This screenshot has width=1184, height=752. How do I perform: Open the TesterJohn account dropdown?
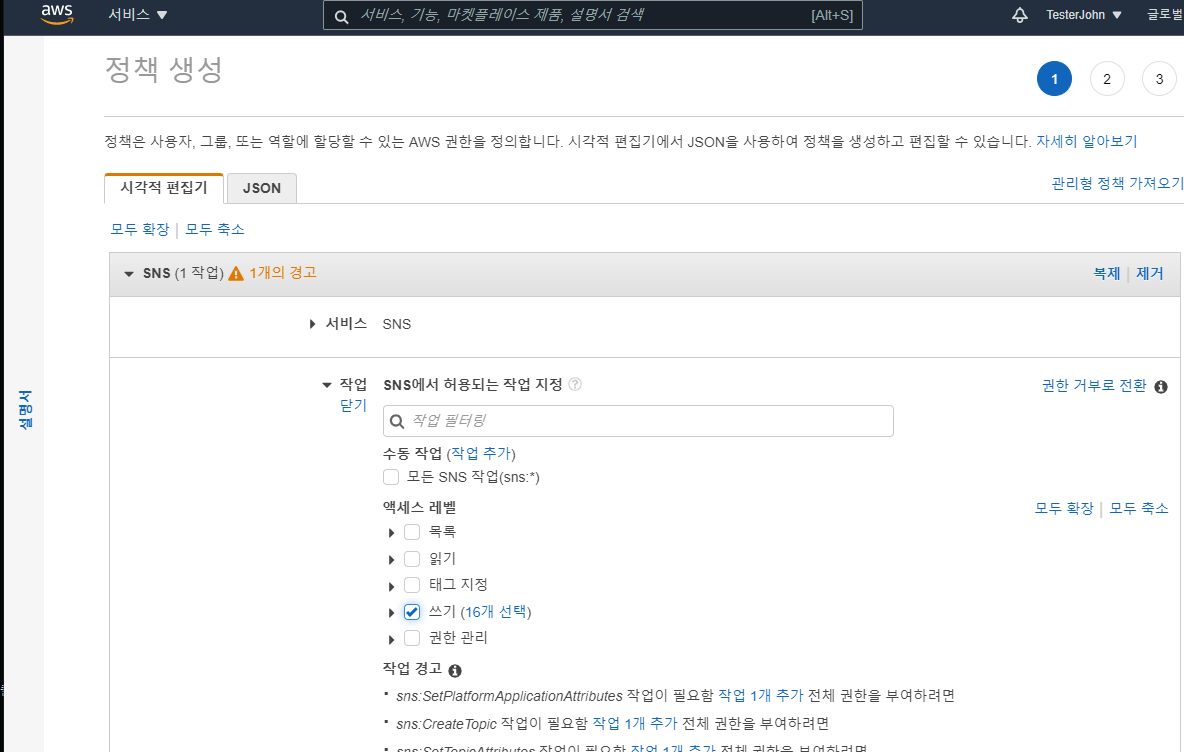(1084, 14)
